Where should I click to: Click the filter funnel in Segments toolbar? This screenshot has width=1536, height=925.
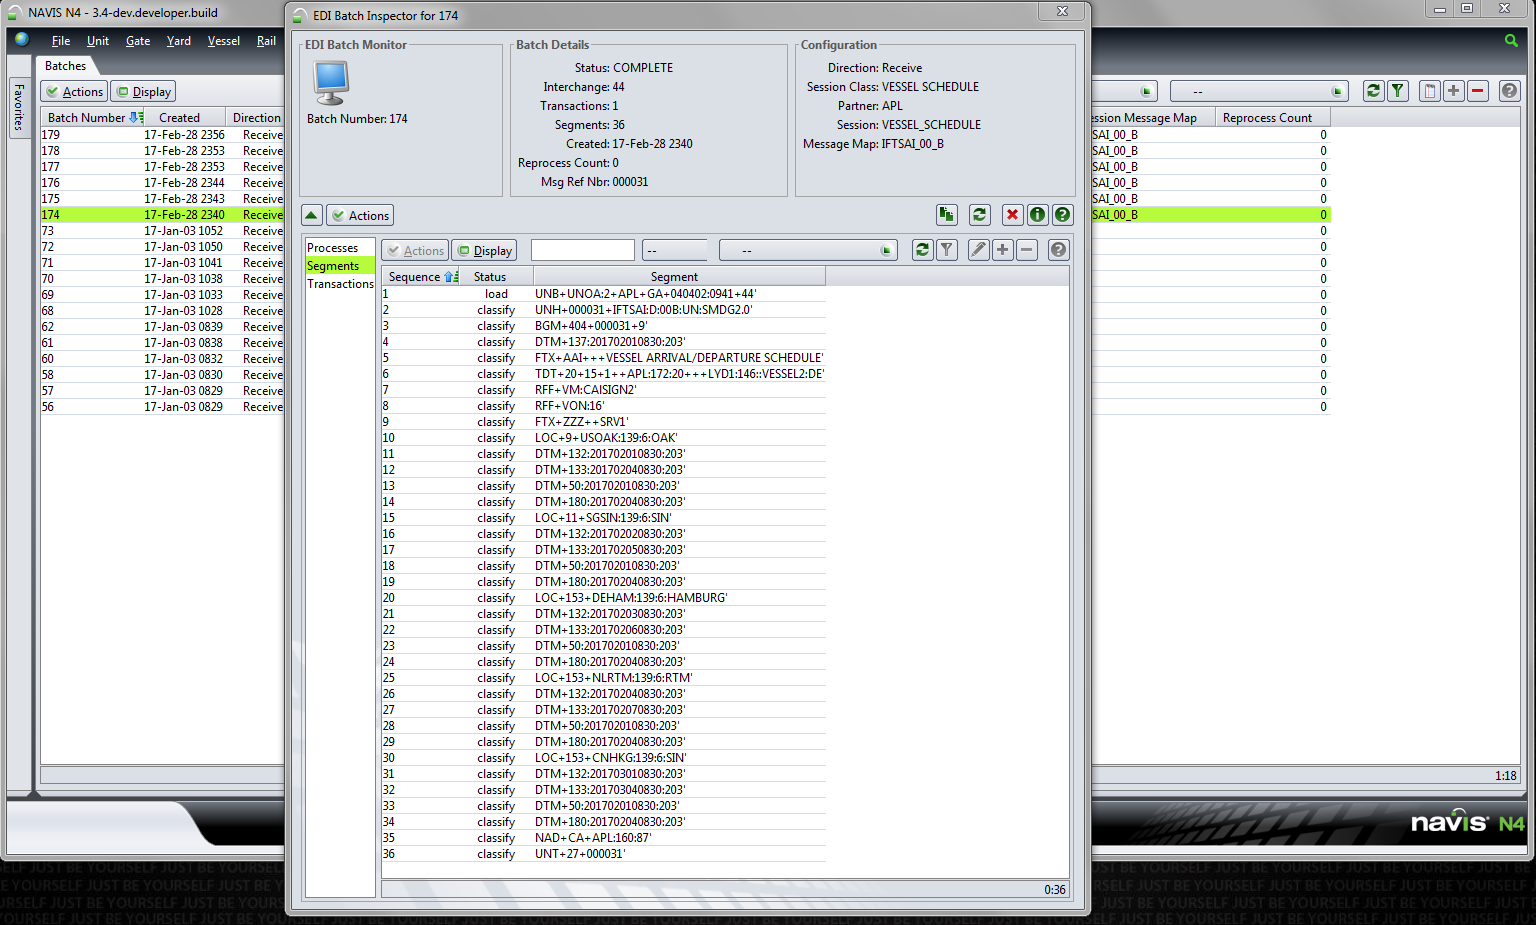click(947, 250)
